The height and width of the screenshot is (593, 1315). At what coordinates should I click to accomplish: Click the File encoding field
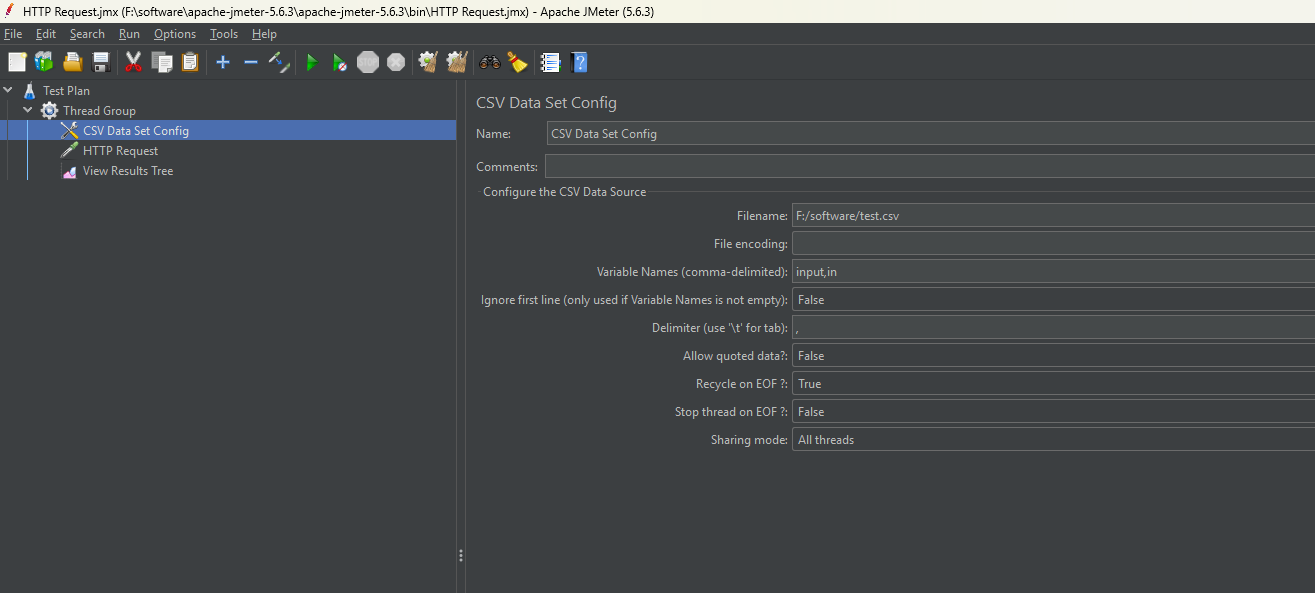click(x=1053, y=243)
